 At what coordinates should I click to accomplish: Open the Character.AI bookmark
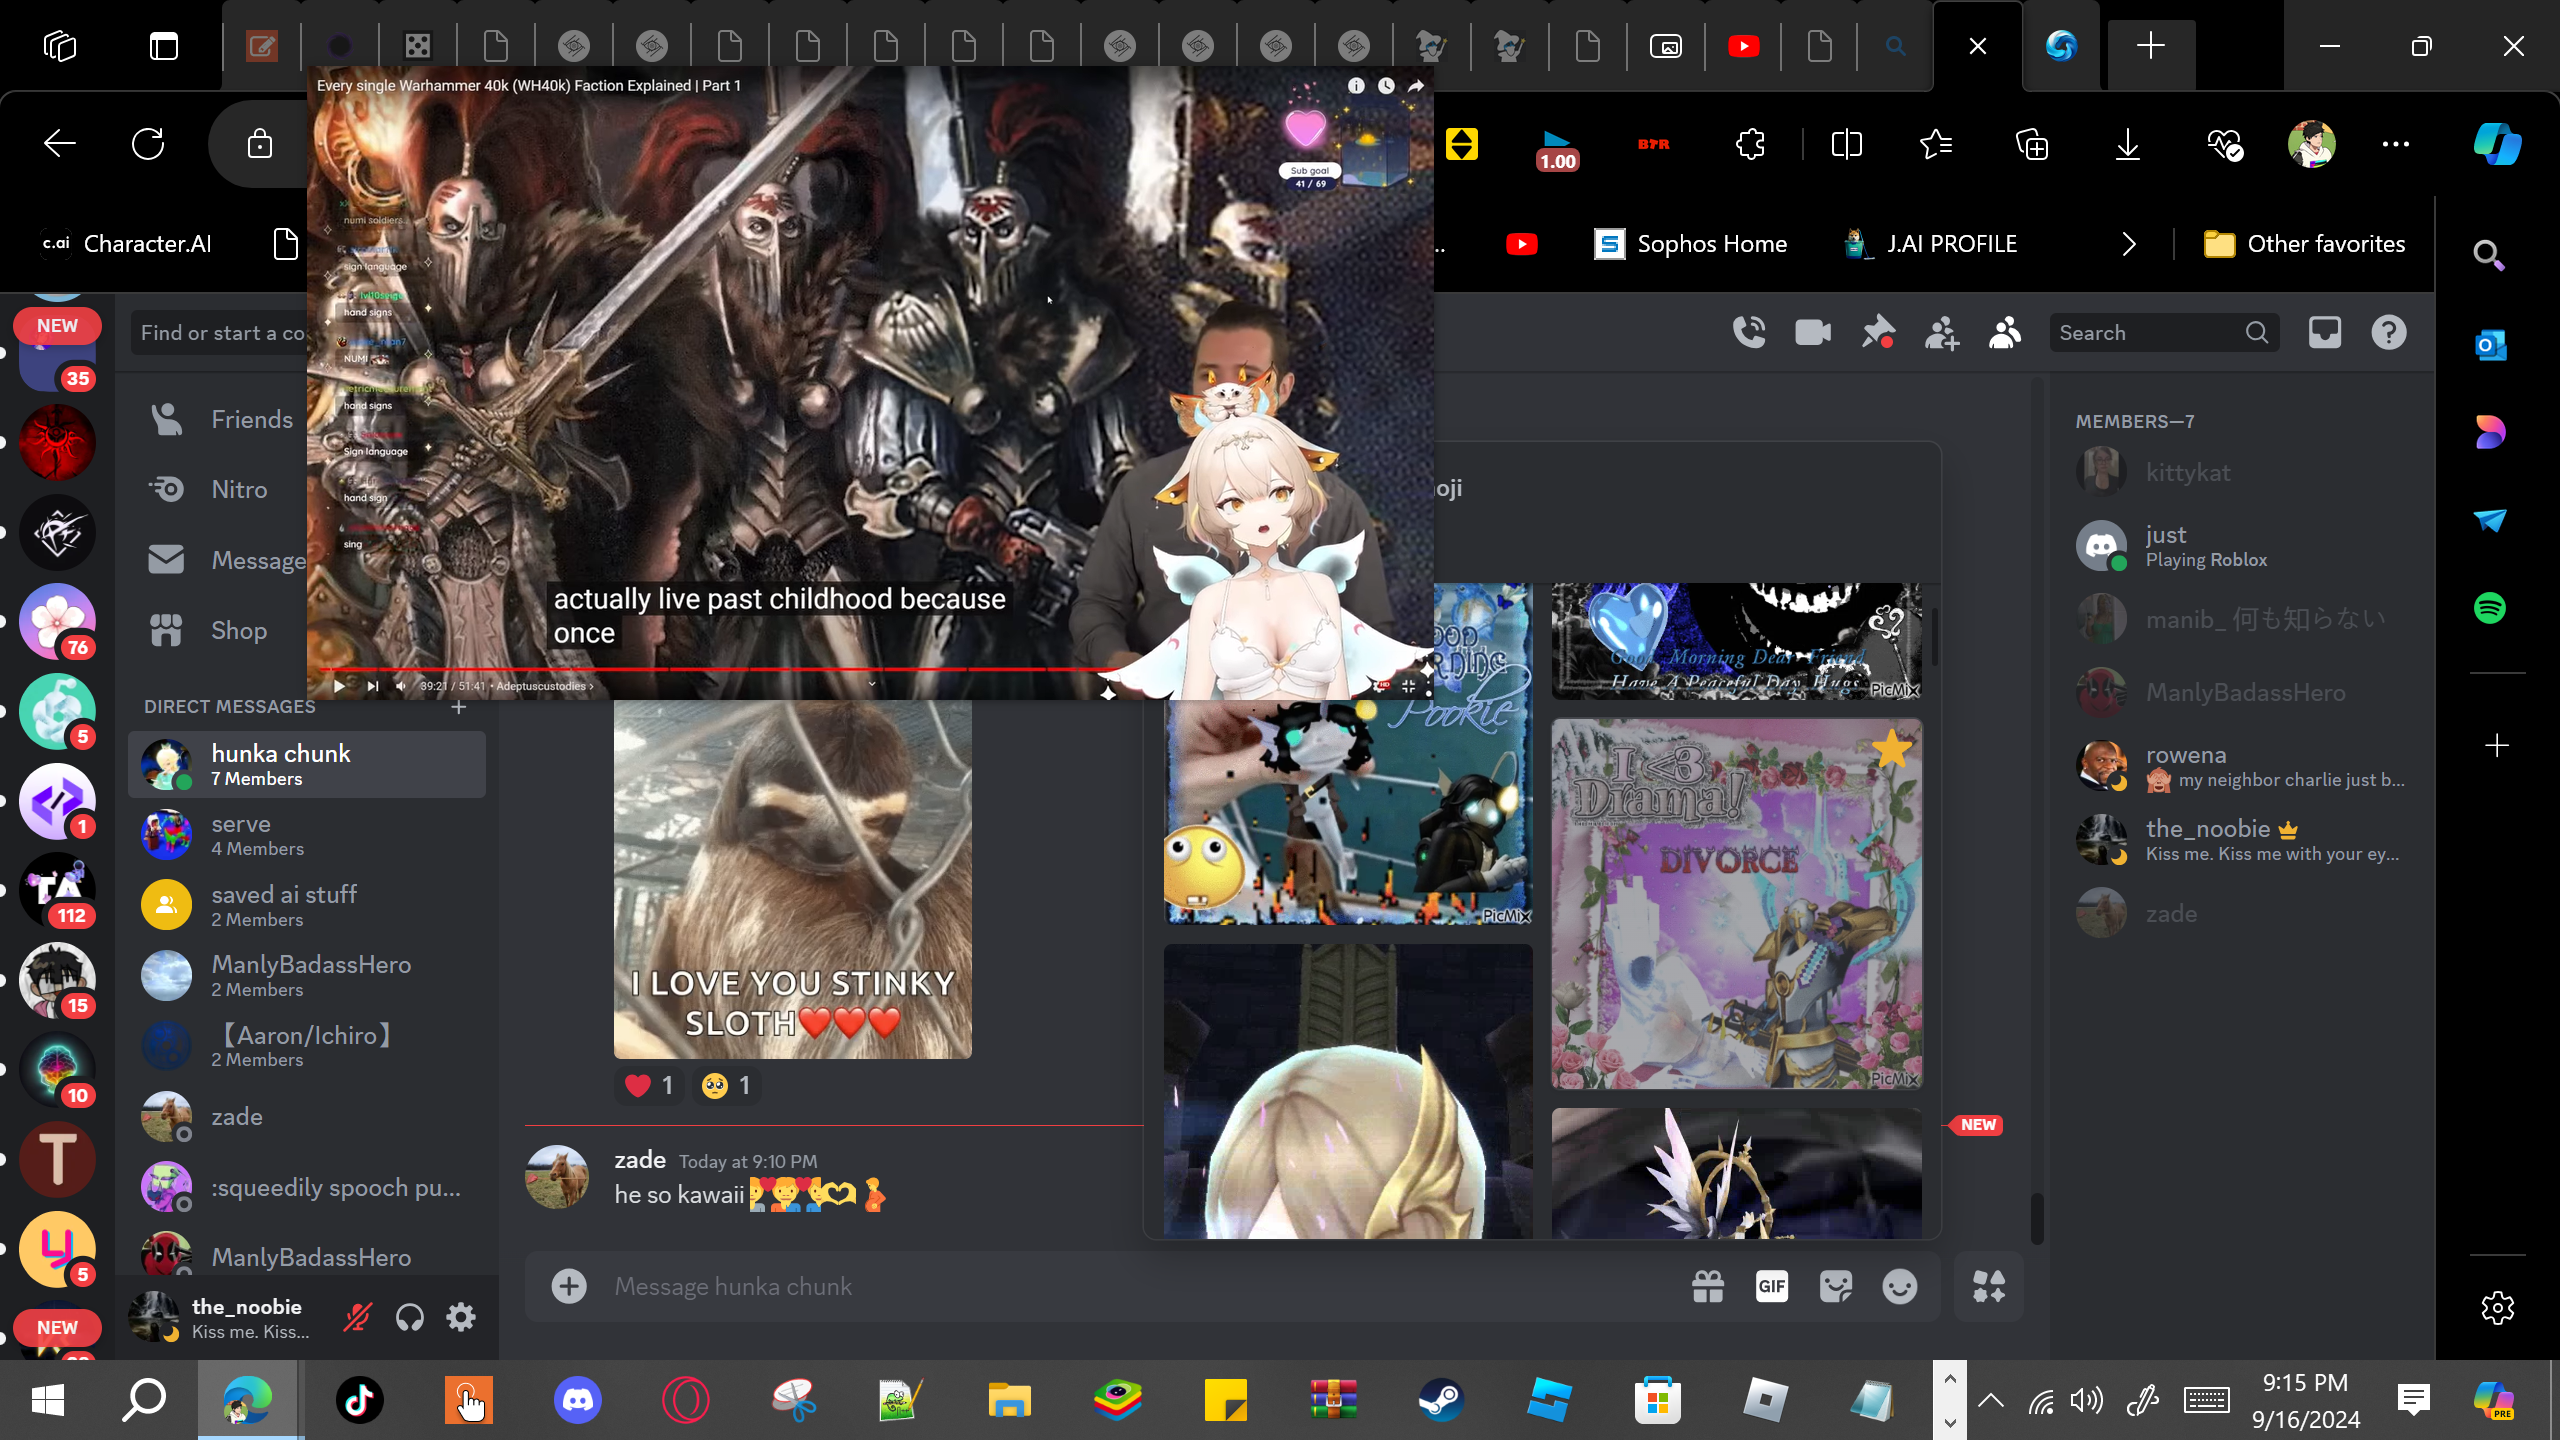127,244
